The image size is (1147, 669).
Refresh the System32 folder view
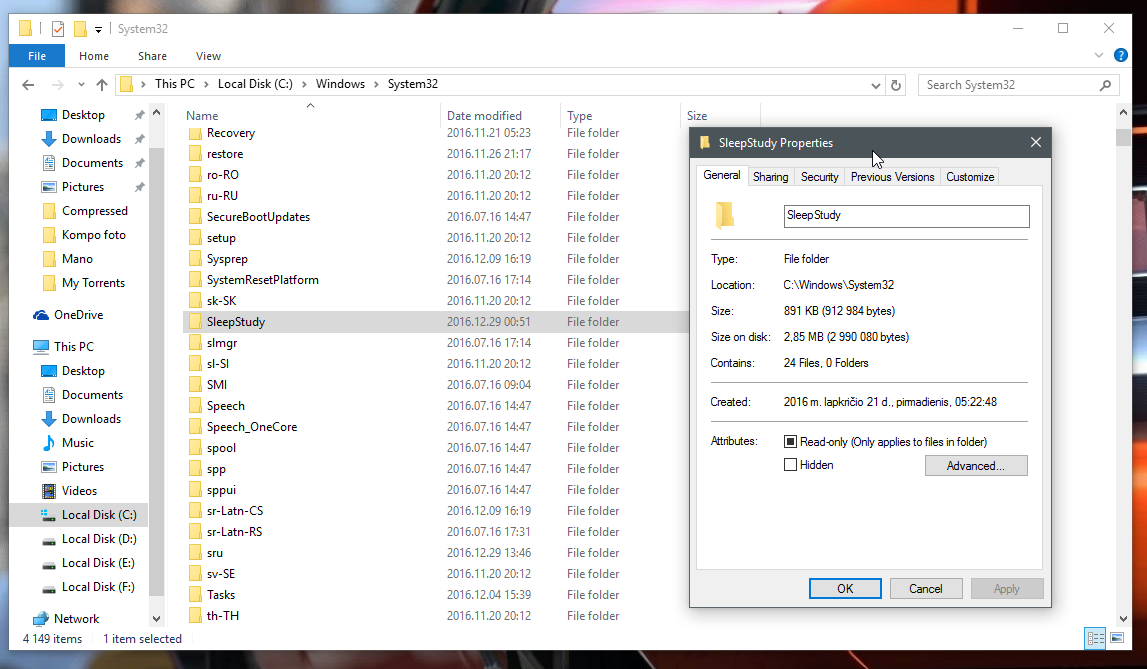click(895, 85)
